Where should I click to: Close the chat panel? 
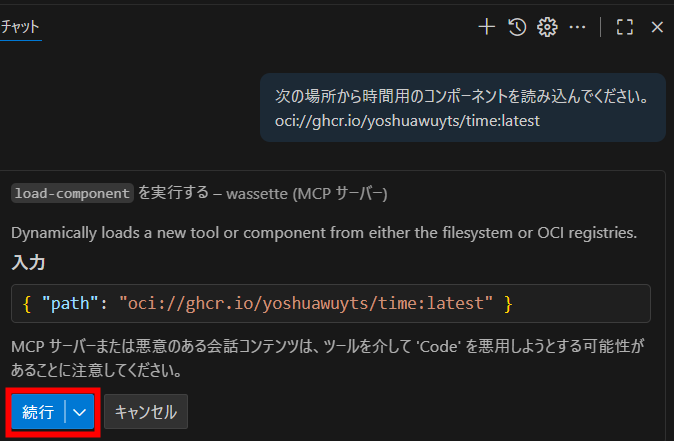(657, 27)
